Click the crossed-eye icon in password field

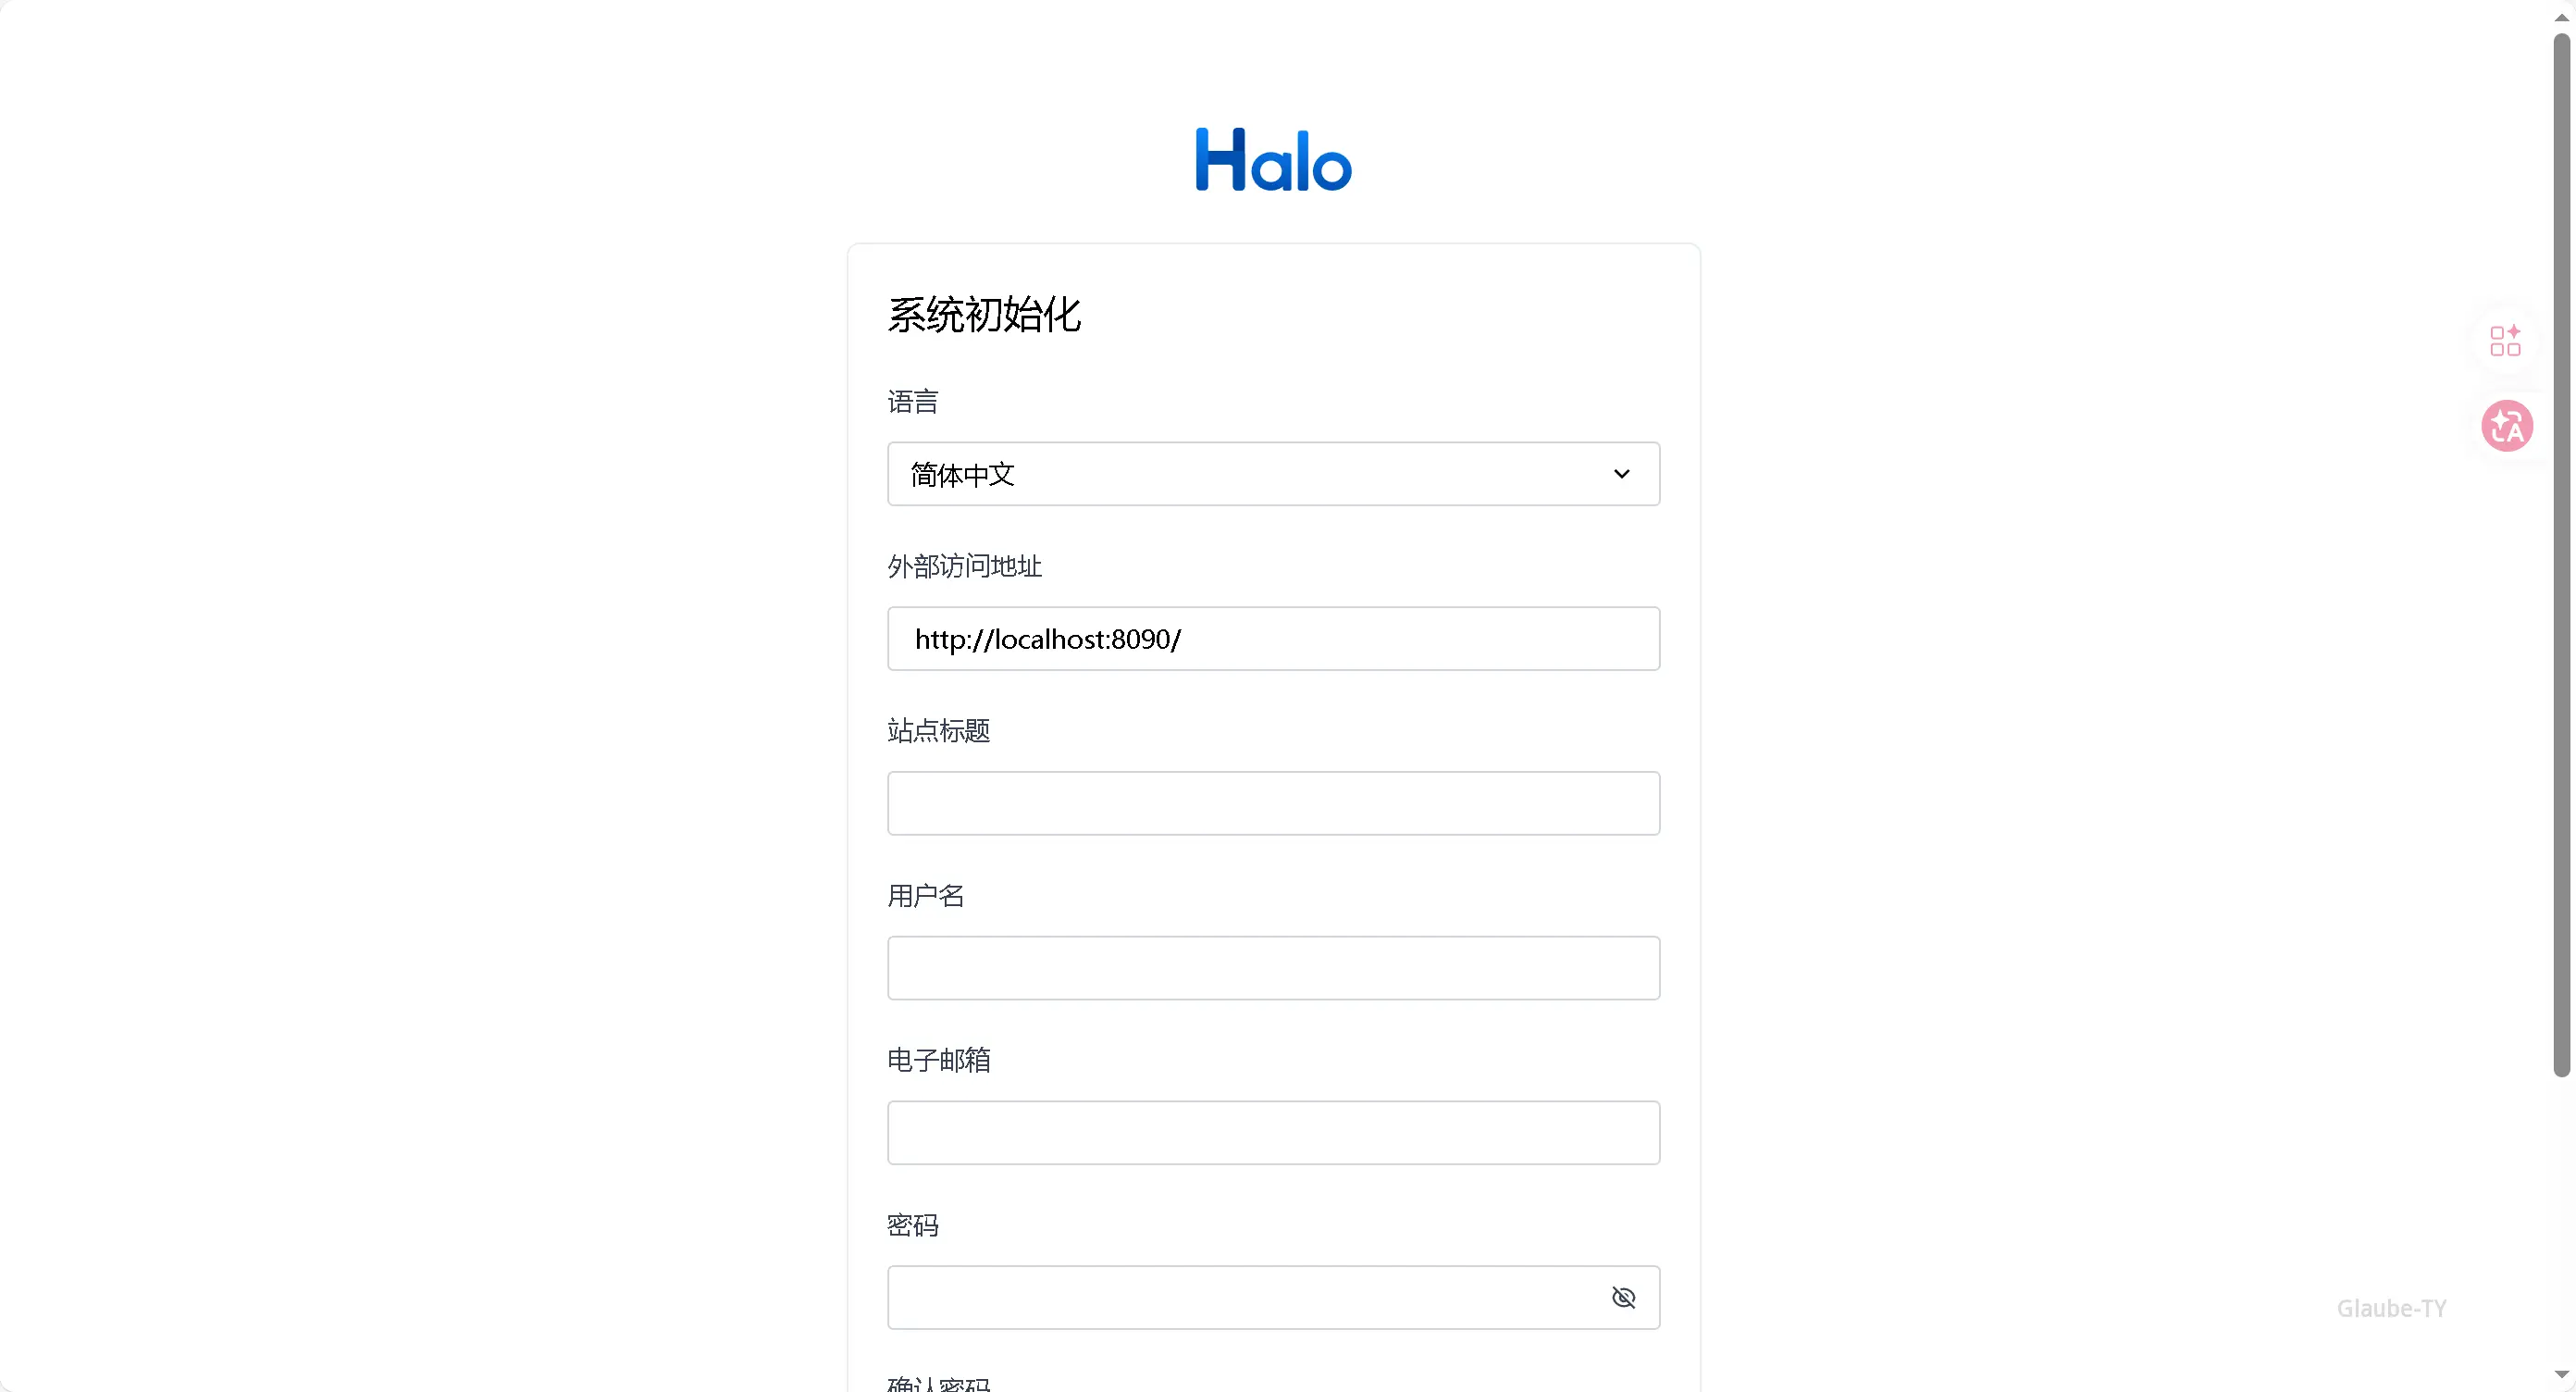1623,1297
